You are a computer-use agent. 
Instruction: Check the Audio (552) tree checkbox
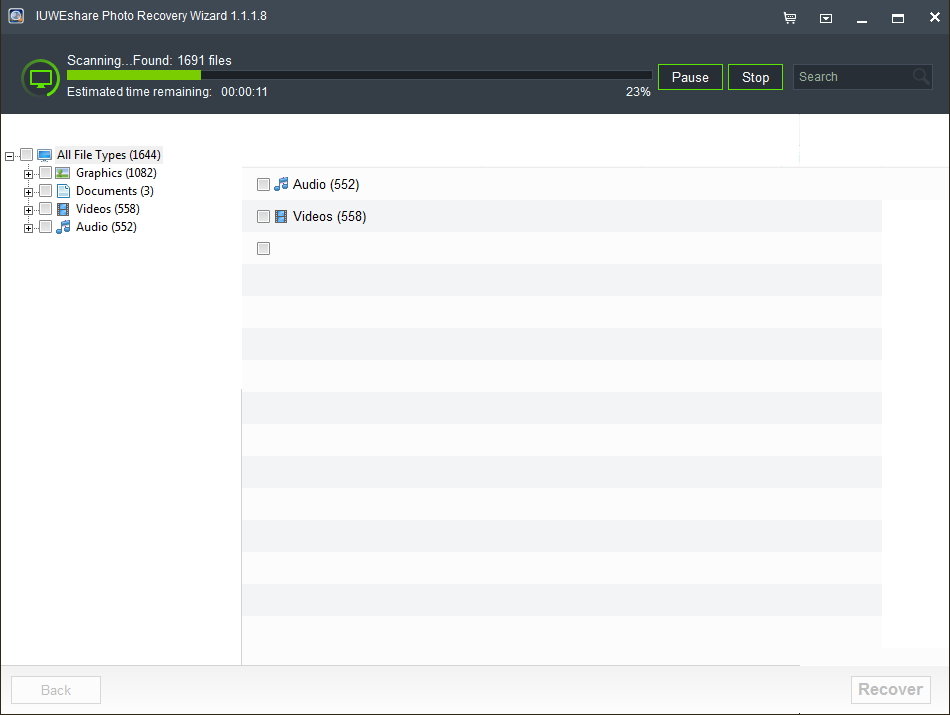click(x=45, y=227)
